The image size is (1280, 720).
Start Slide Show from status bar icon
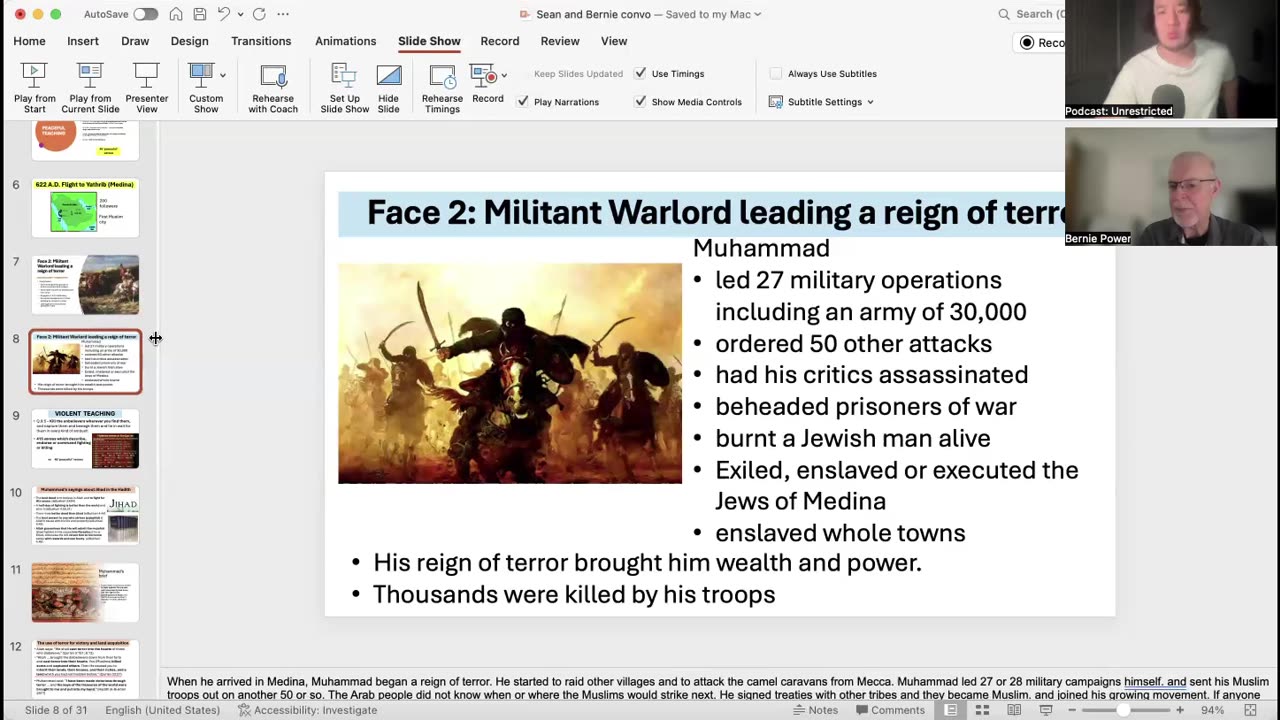tap(1046, 710)
